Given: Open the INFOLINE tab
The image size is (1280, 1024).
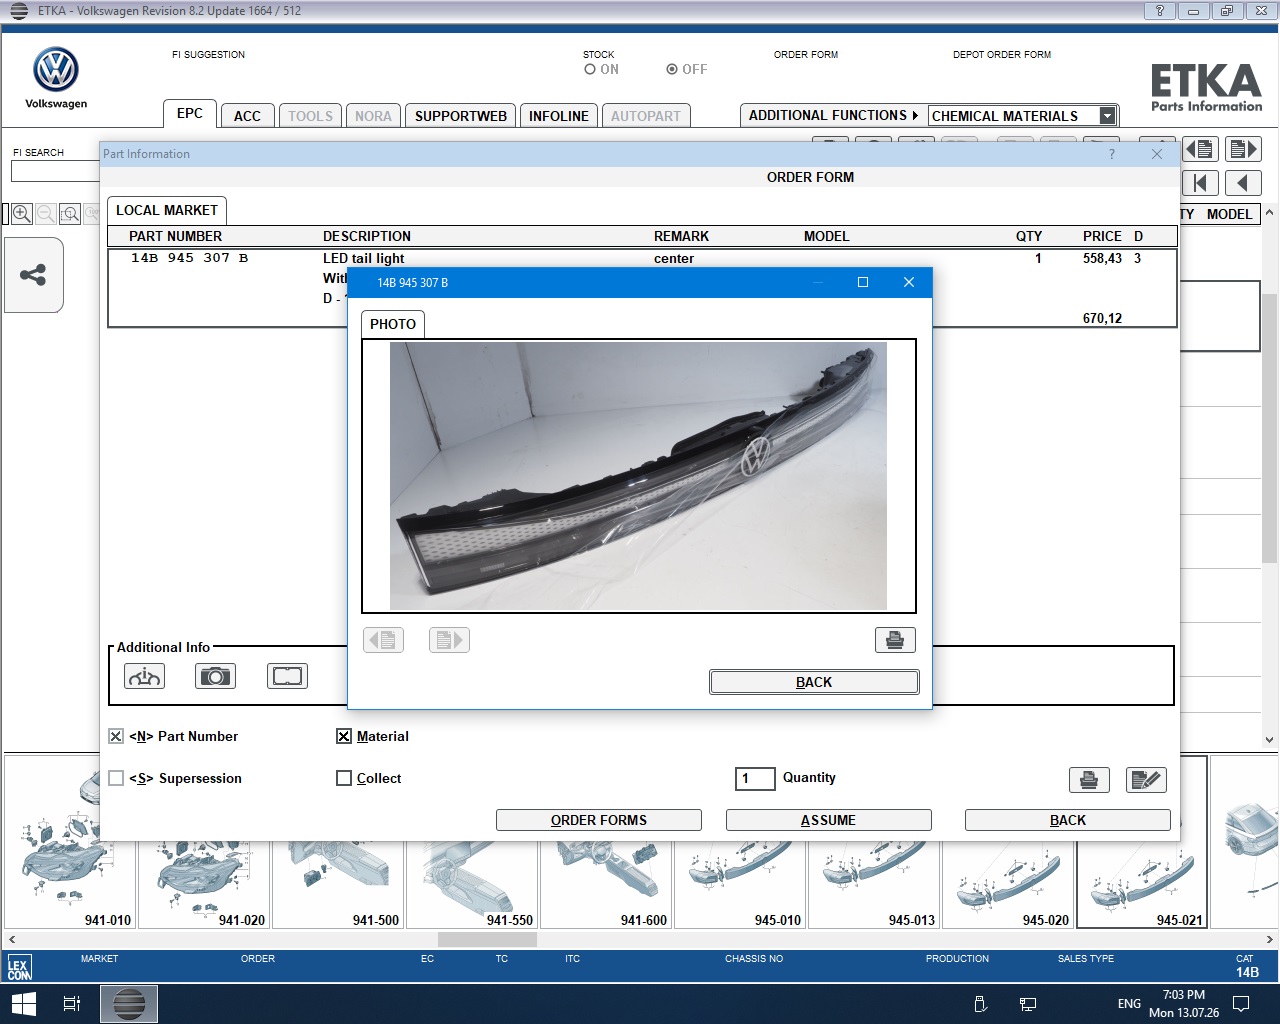Looking at the screenshot, I should pyautogui.click(x=559, y=116).
